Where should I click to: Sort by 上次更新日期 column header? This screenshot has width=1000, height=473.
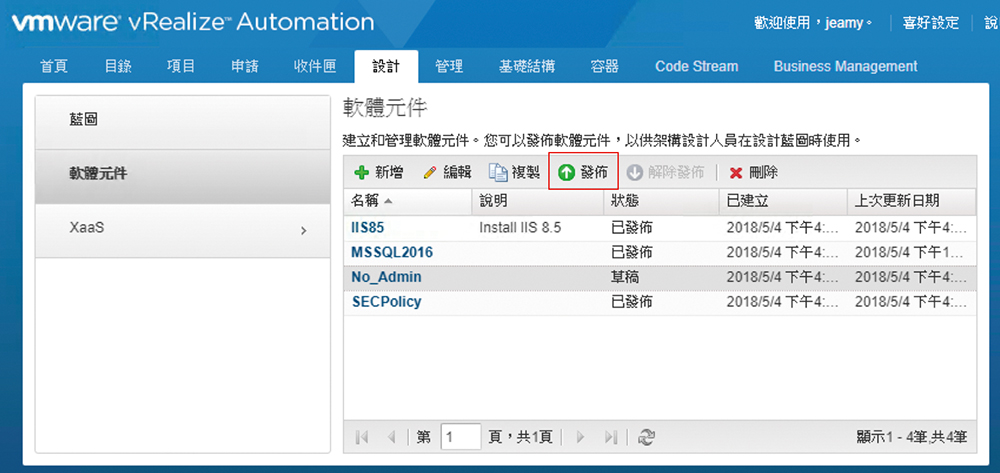point(911,201)
